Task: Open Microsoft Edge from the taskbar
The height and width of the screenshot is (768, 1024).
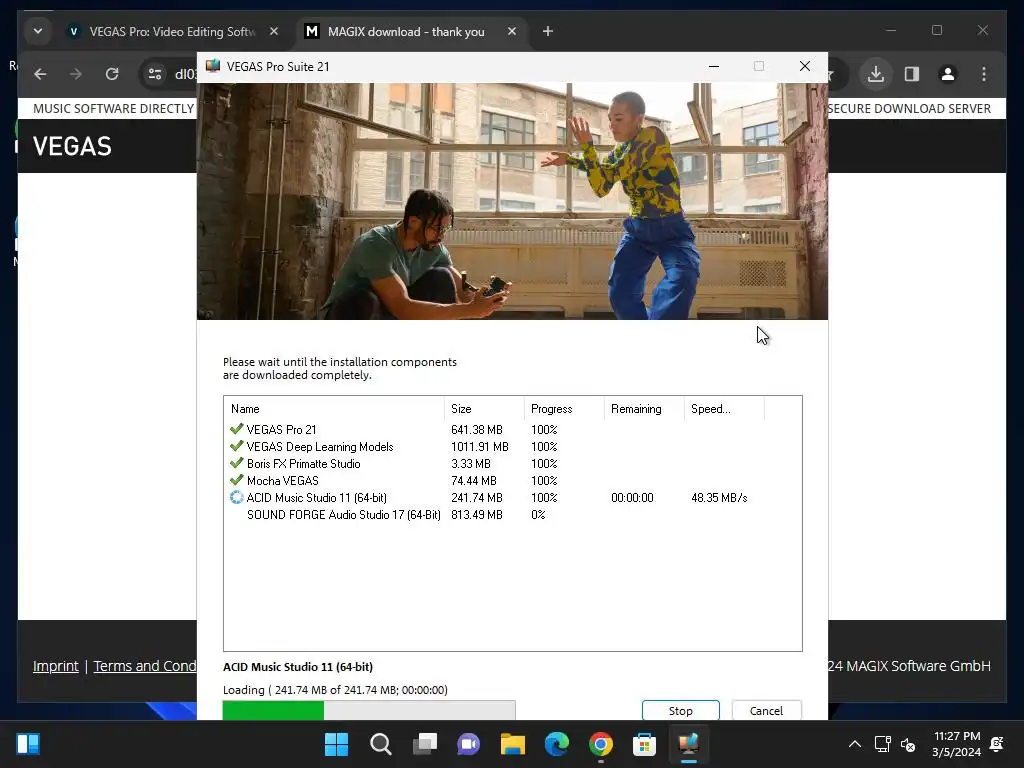Action: 556,744
